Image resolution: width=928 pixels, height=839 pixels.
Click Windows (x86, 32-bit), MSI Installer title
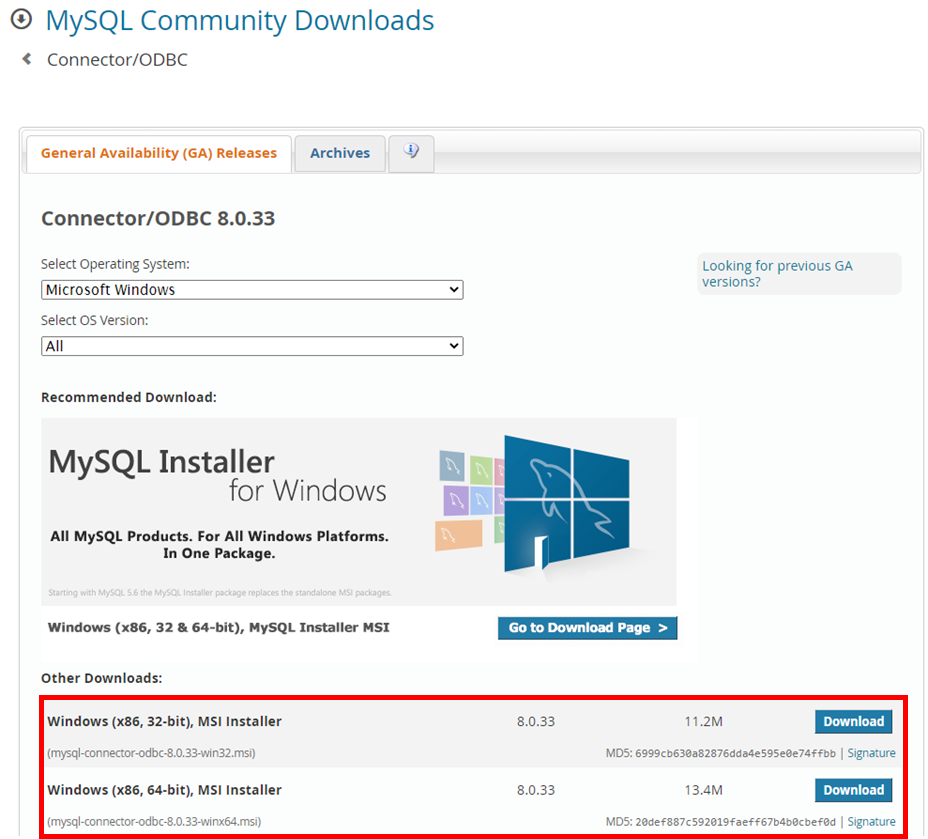165,722
